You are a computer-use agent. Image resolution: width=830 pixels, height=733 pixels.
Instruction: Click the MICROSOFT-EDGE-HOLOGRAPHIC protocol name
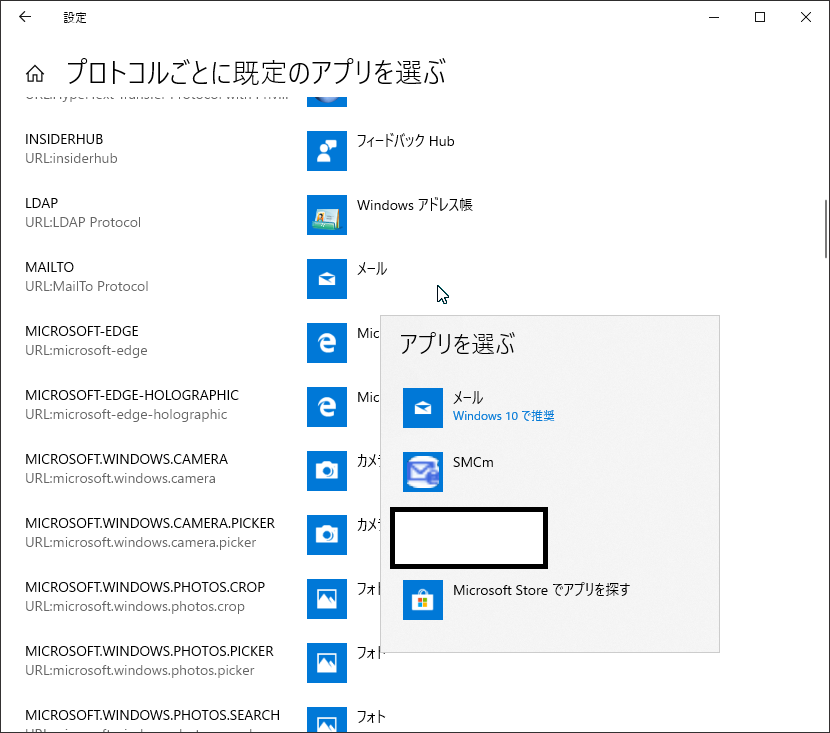click(x=132, y=395)
